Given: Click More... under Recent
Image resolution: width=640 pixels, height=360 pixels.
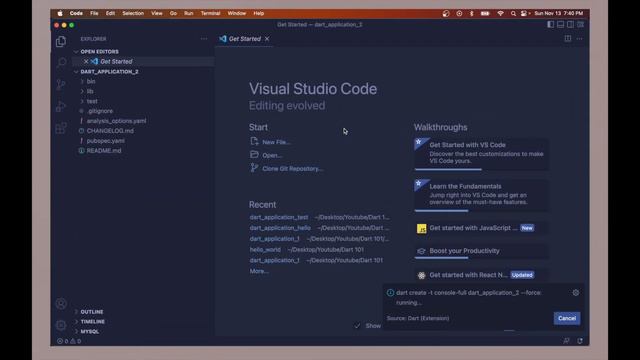Looking at the screenshot, I should click(x=259, y=271).
